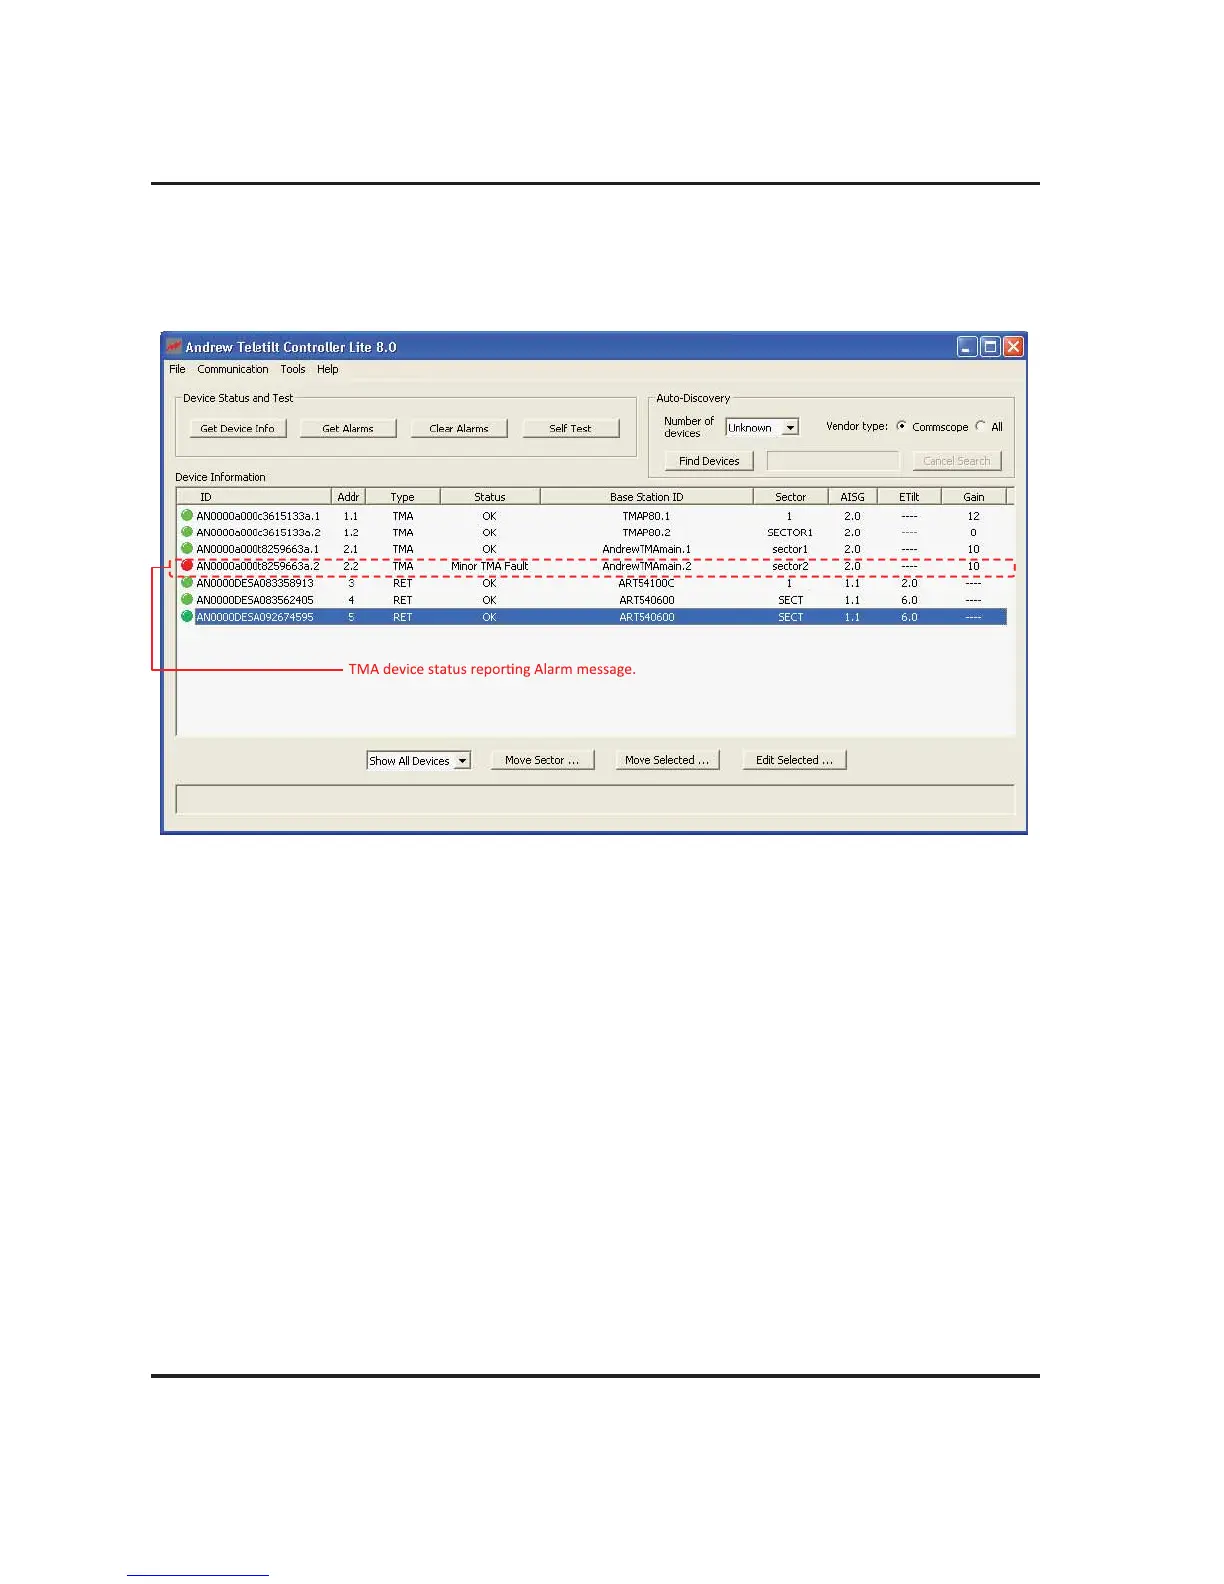1224x1584 pixels.
Task: Sort by Status column header
Action: (x=490, y=497)
